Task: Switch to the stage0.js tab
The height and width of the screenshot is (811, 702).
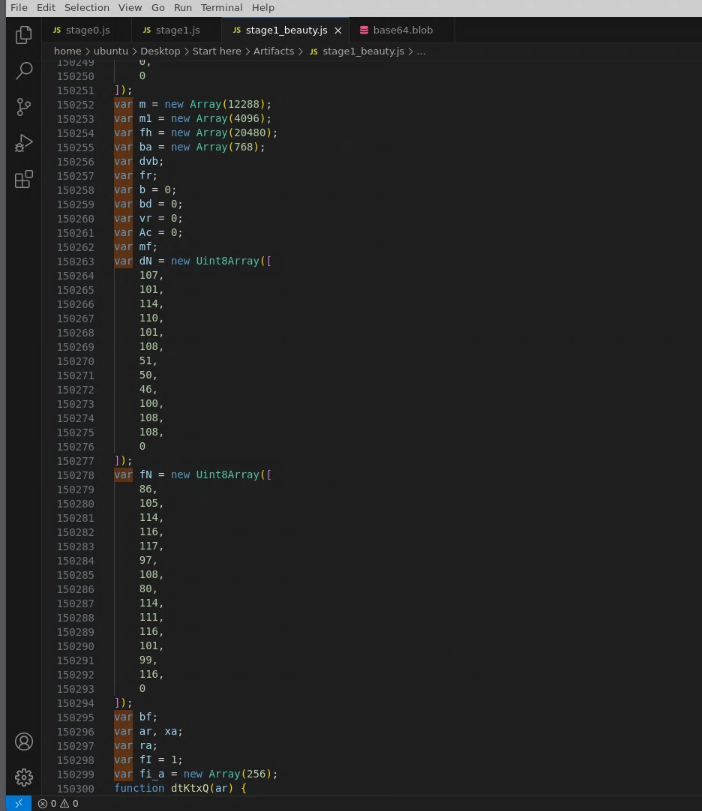Action: (85, 30)
